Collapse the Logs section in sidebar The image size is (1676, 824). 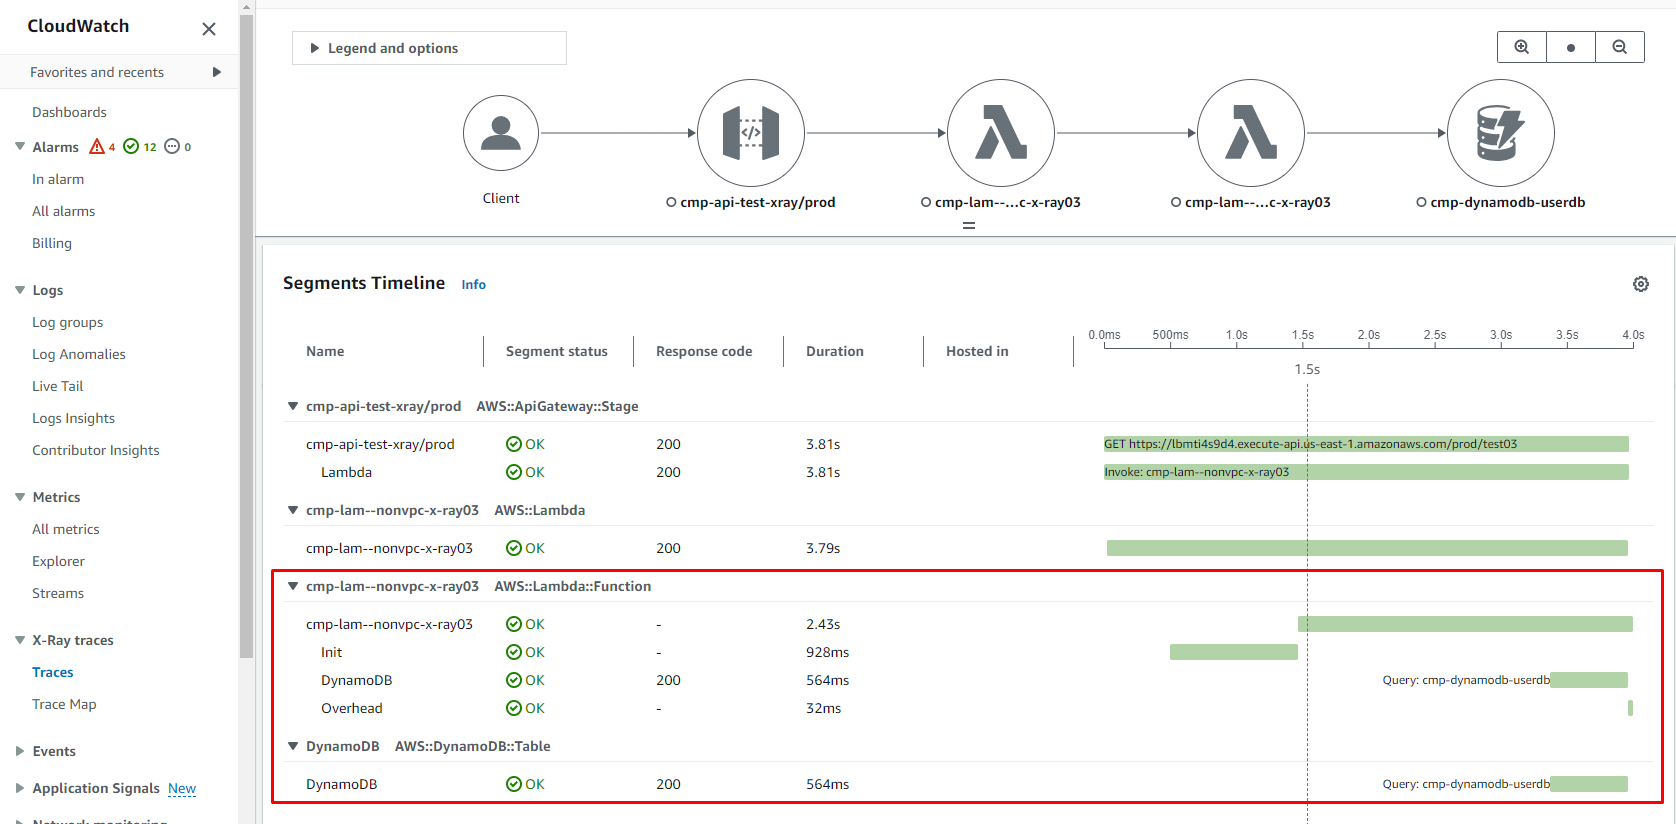point(20,290)
